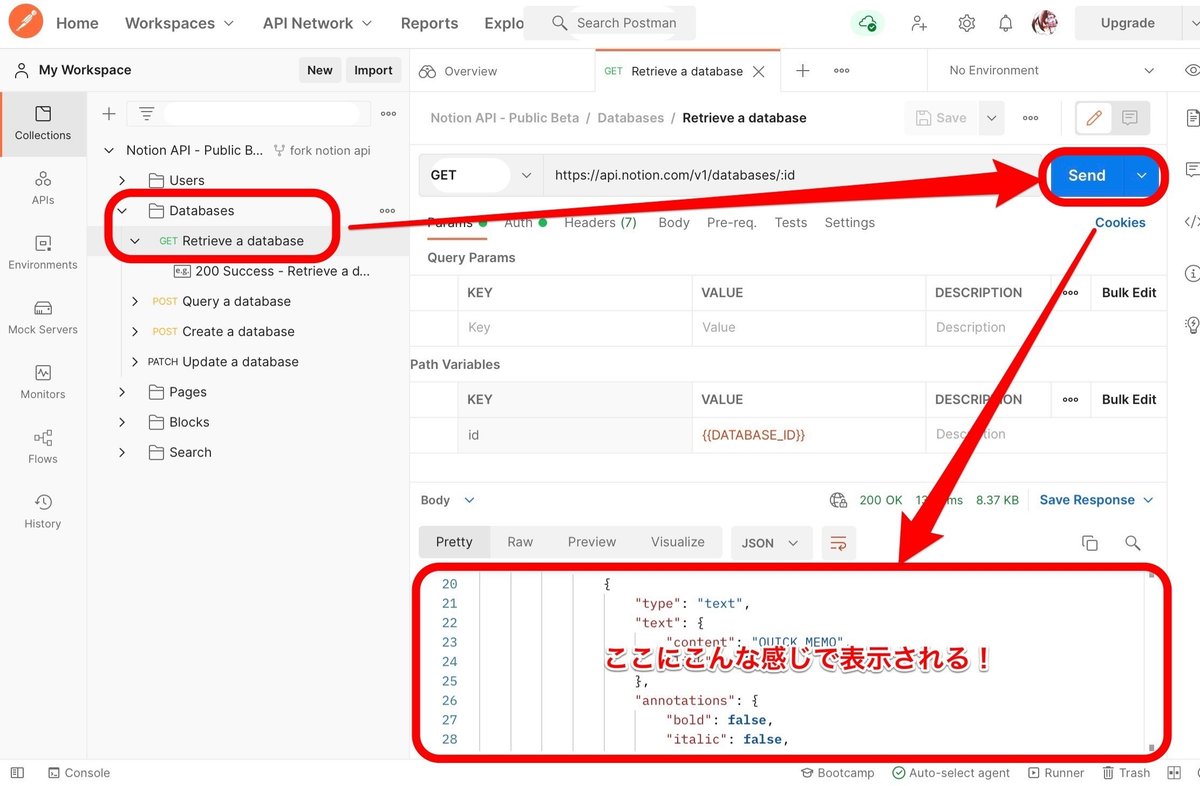Open the Pre-req. tab
The image size is (1200, 786).
coord(732,223)
